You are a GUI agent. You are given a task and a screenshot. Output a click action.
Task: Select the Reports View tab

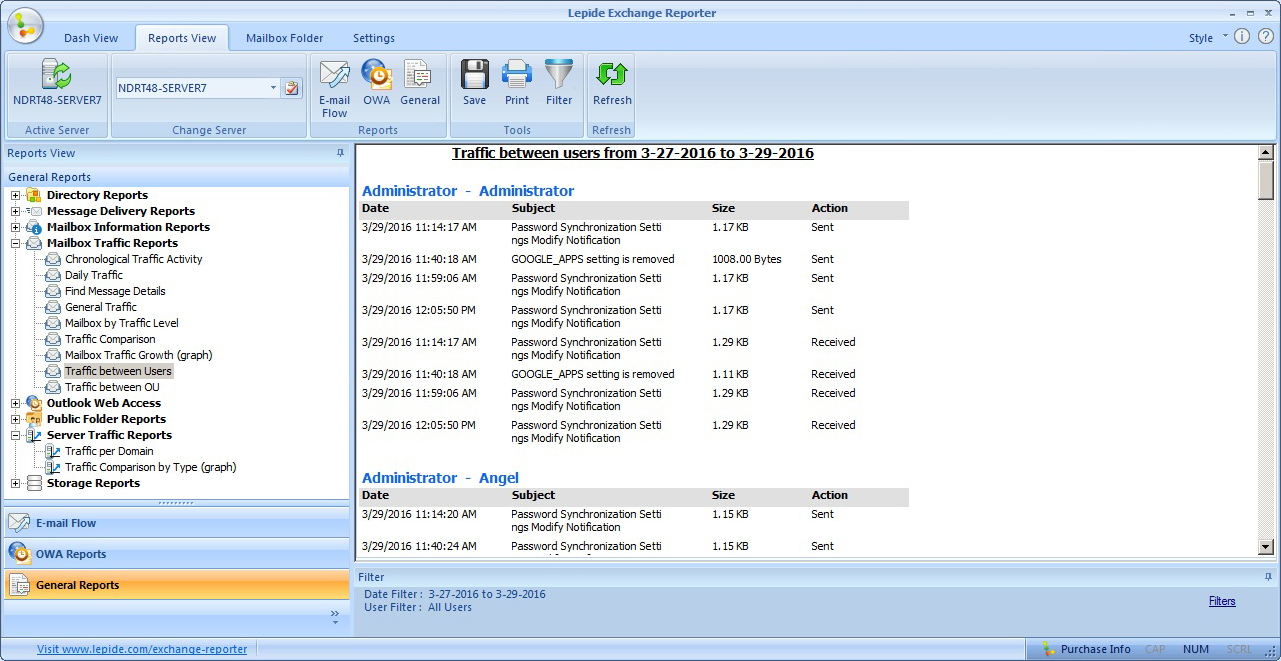182,38
